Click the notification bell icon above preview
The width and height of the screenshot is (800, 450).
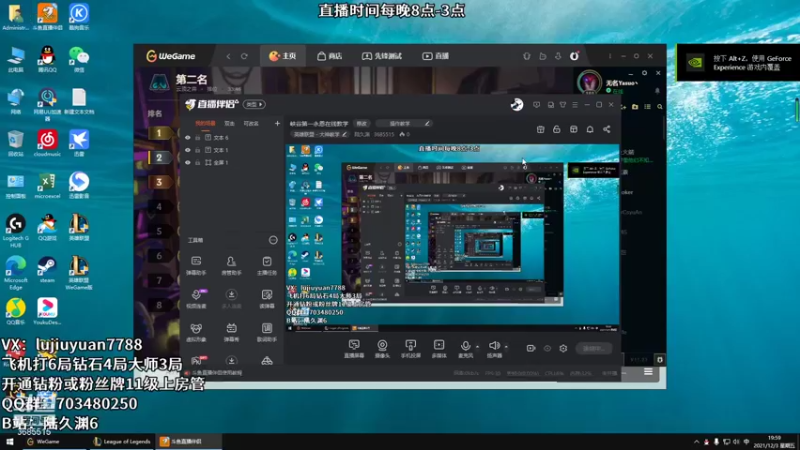tap(590, 130)
